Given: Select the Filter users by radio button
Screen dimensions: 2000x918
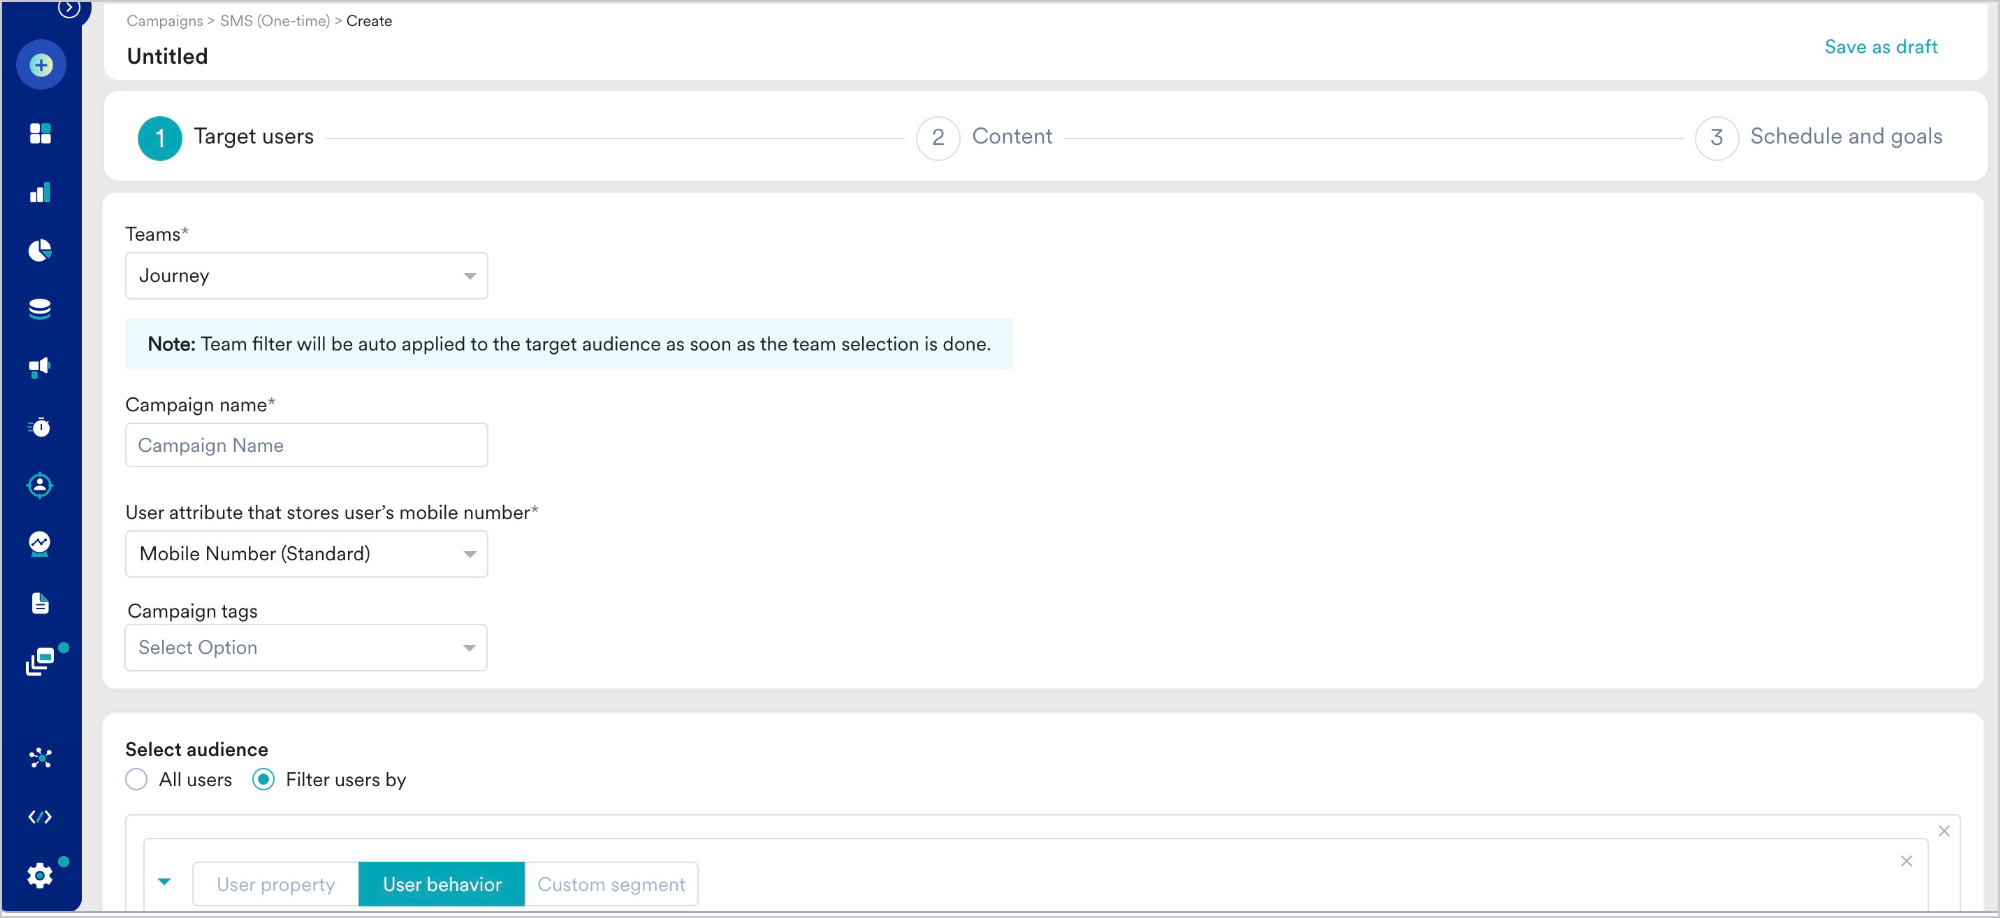Looking at the screenshot, I should 264,780.
